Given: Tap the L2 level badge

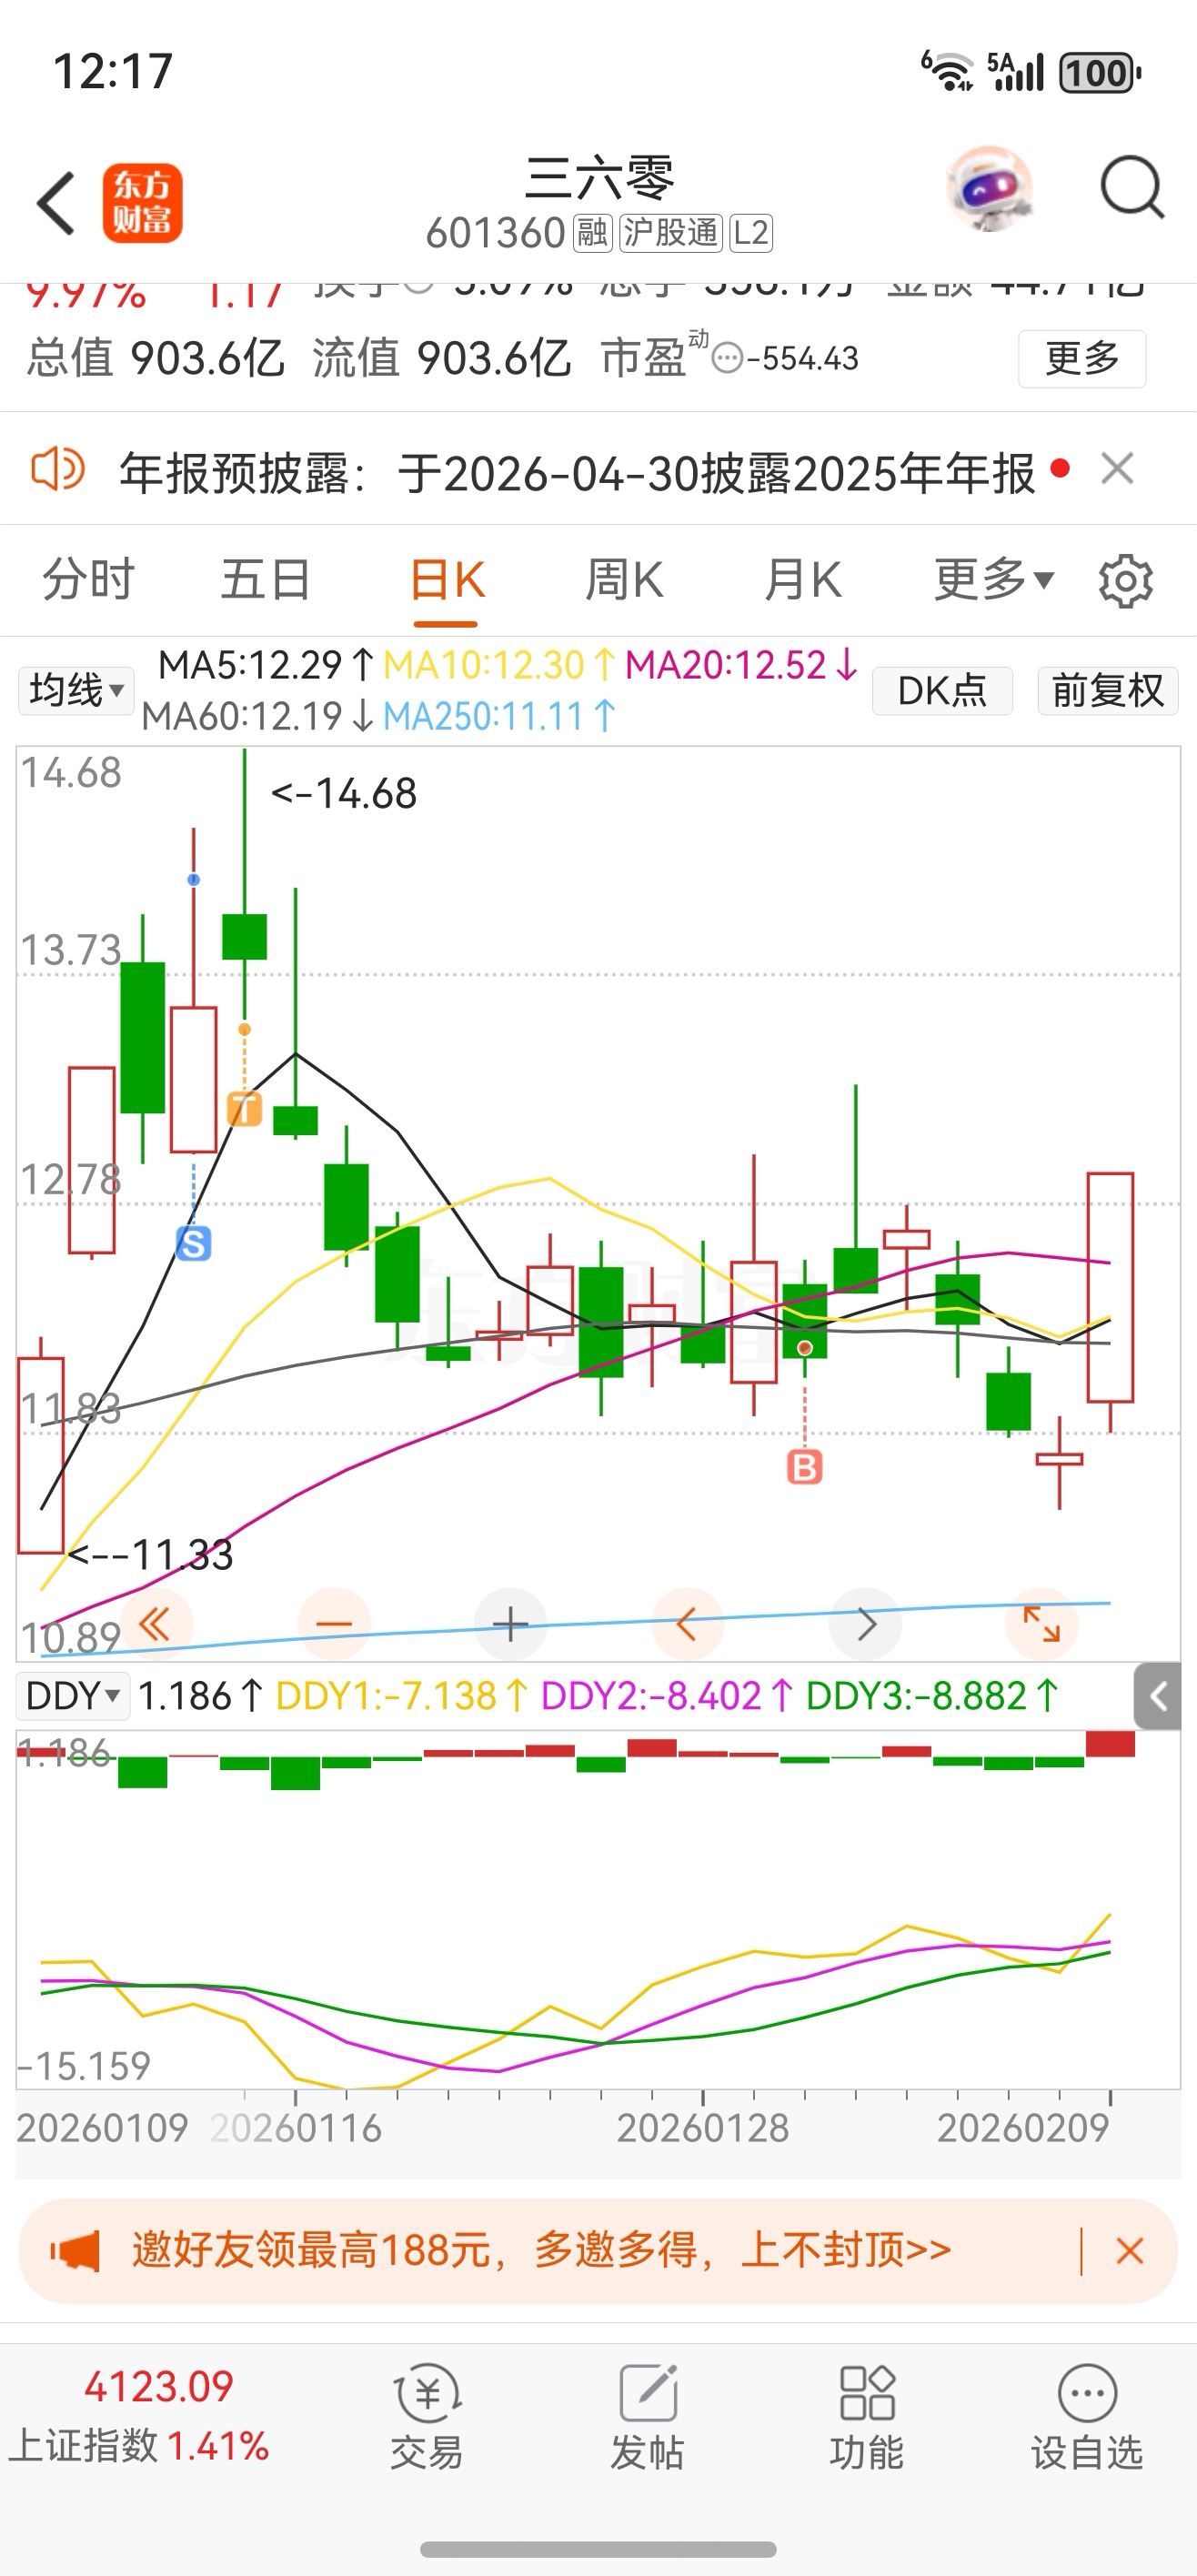Looking at the screenshot, I should [x=751, y=233].
